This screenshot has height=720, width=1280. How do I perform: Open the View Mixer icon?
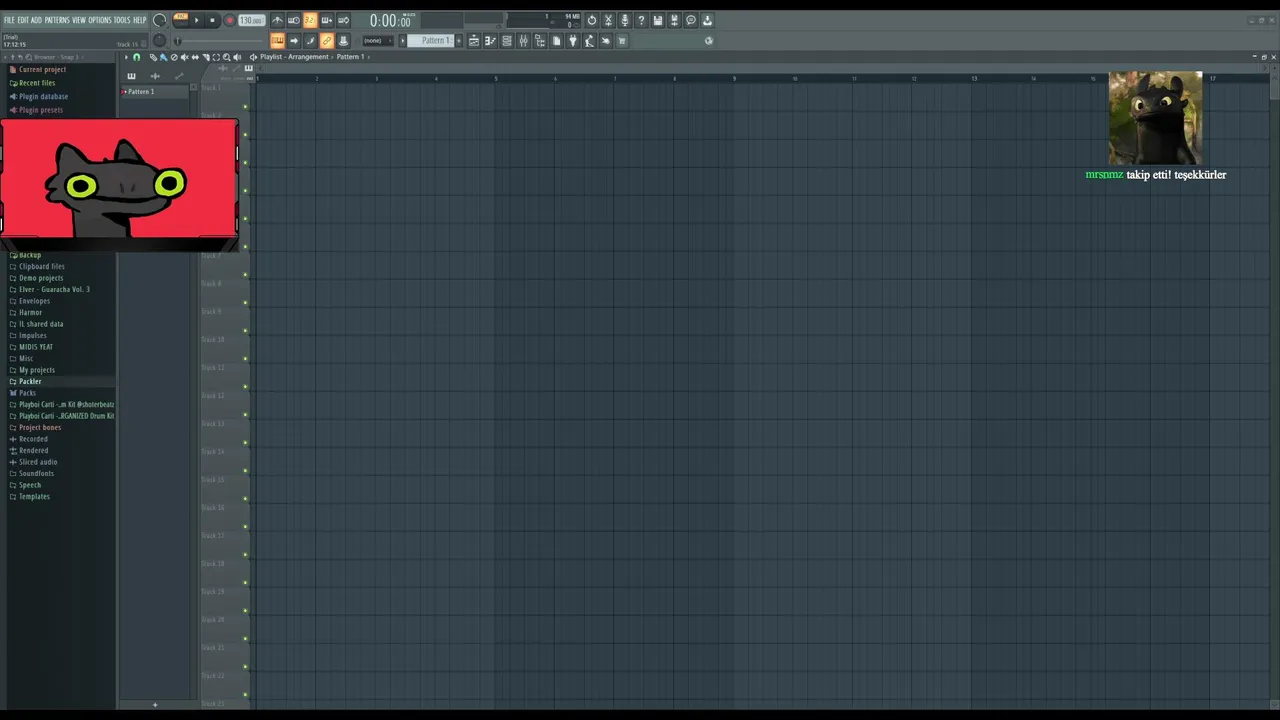pos(523,41)
